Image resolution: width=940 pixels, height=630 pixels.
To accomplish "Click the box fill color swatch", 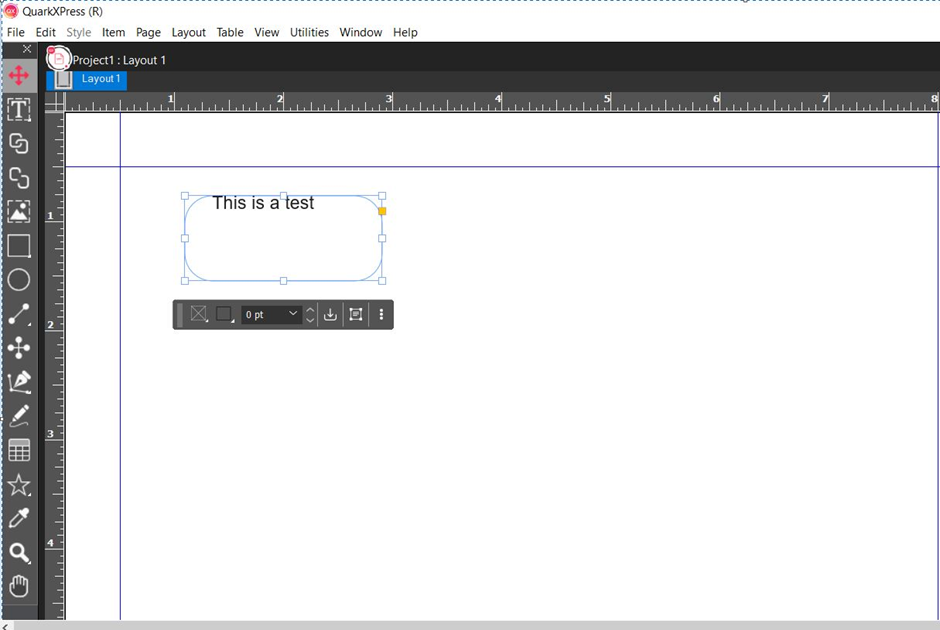I will coord(223,312).
